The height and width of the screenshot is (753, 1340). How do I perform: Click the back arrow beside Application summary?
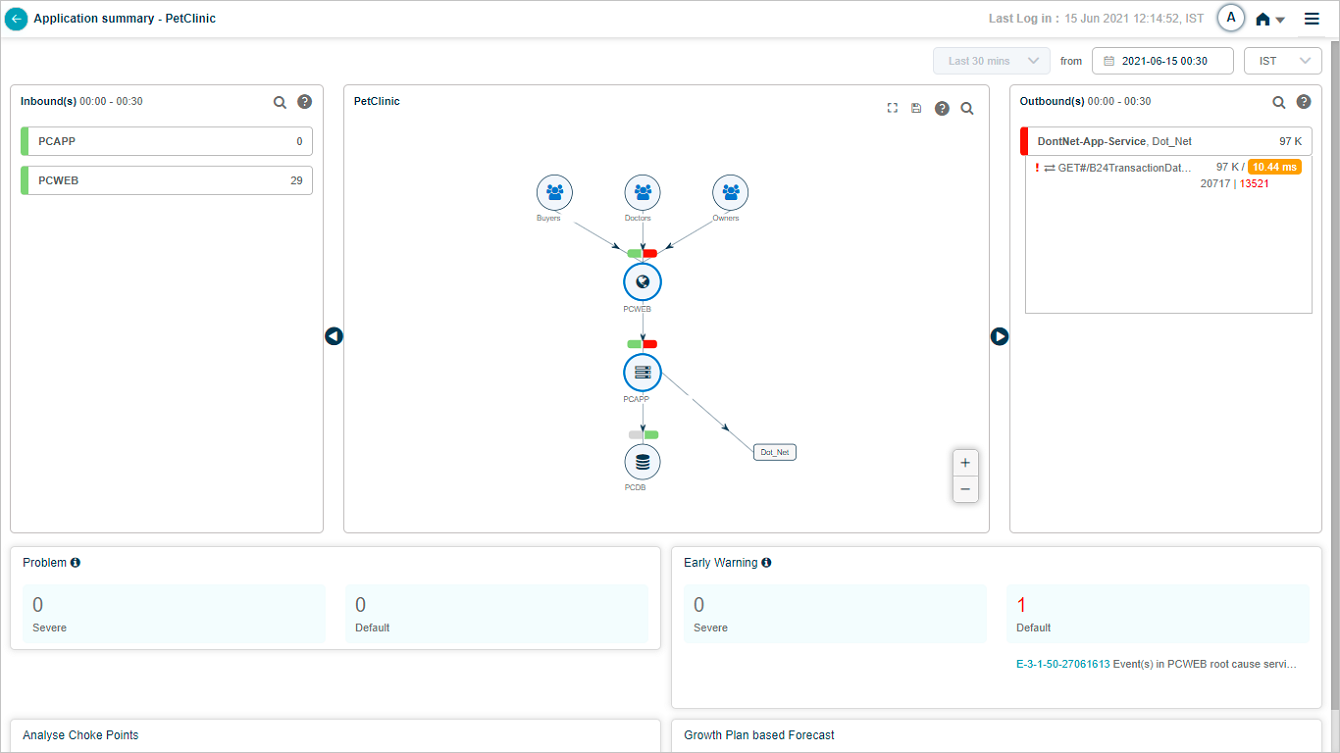coord(16,19)
